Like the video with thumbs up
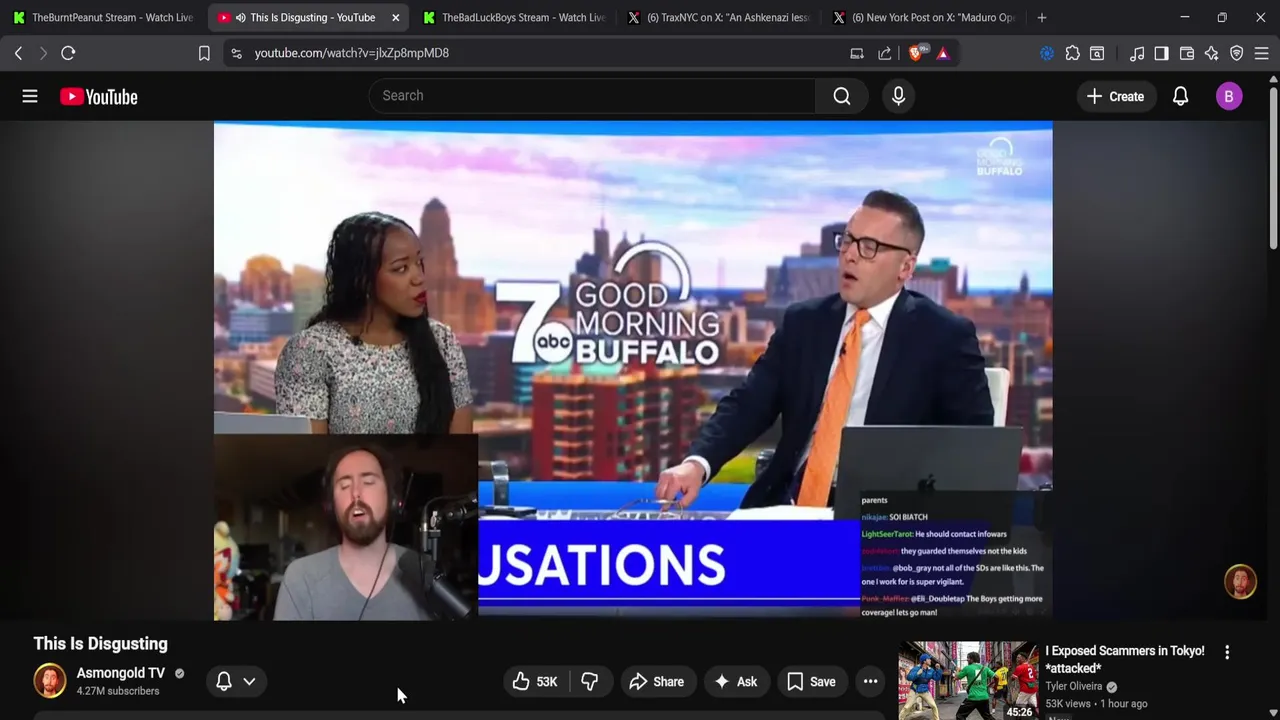Image resolution: width=1280 pixels, height=720 pixels. [x=535, y=682]
